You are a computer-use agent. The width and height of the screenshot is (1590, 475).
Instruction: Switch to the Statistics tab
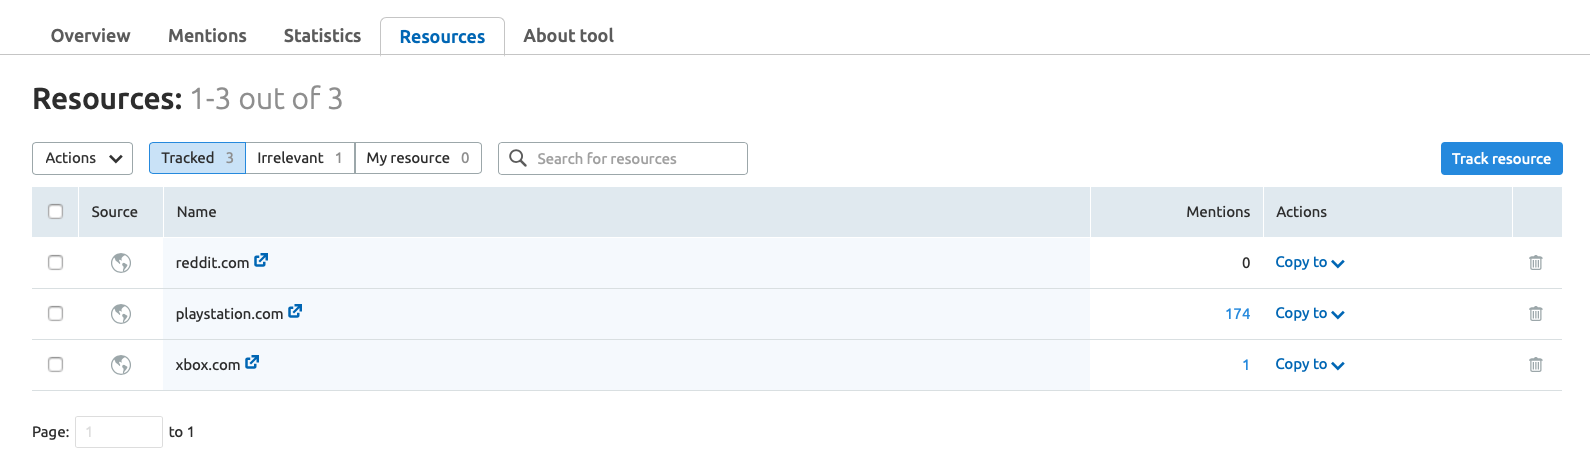(322, 35)
